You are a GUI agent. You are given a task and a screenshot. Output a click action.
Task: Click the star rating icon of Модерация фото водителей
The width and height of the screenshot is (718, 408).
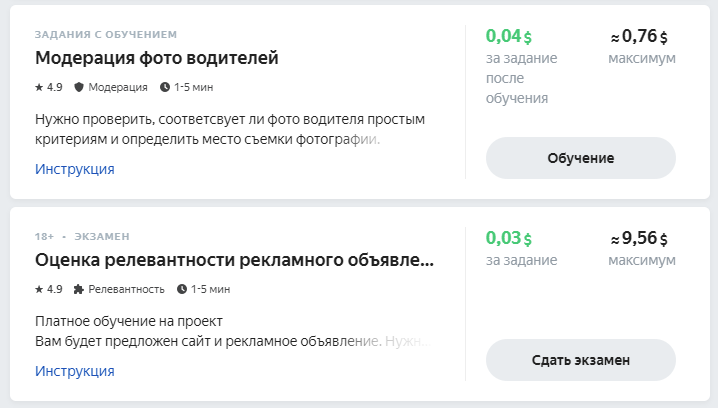39,87
